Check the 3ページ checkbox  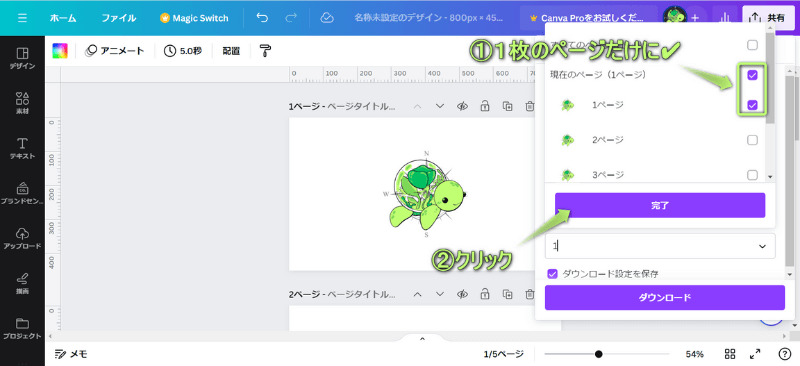pyautogui.click(x=753, y=175)
